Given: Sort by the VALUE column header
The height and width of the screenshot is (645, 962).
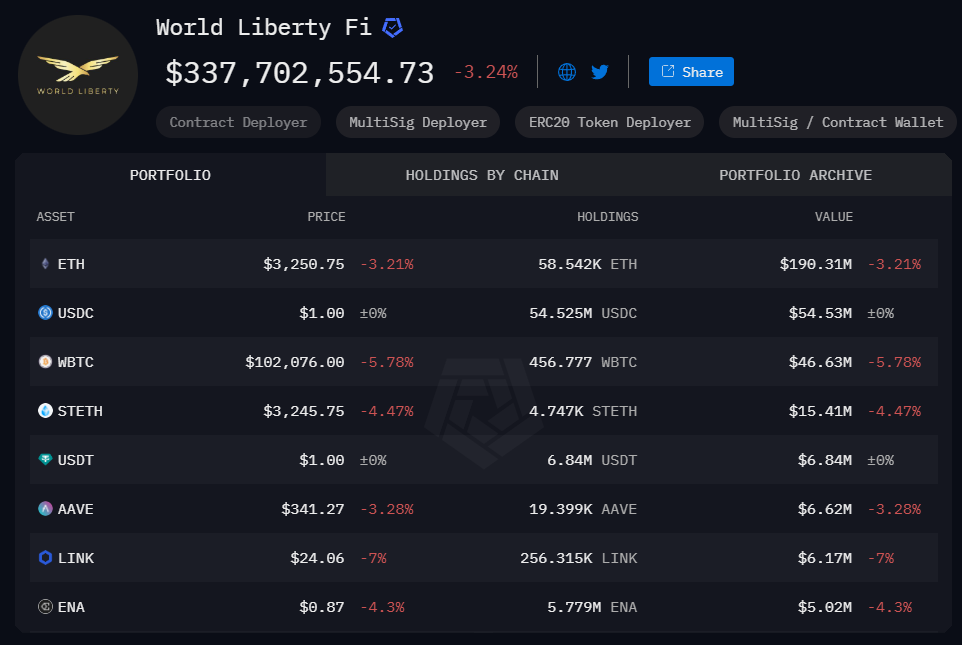Looking at the screenshot, I should tap(833, 216).
